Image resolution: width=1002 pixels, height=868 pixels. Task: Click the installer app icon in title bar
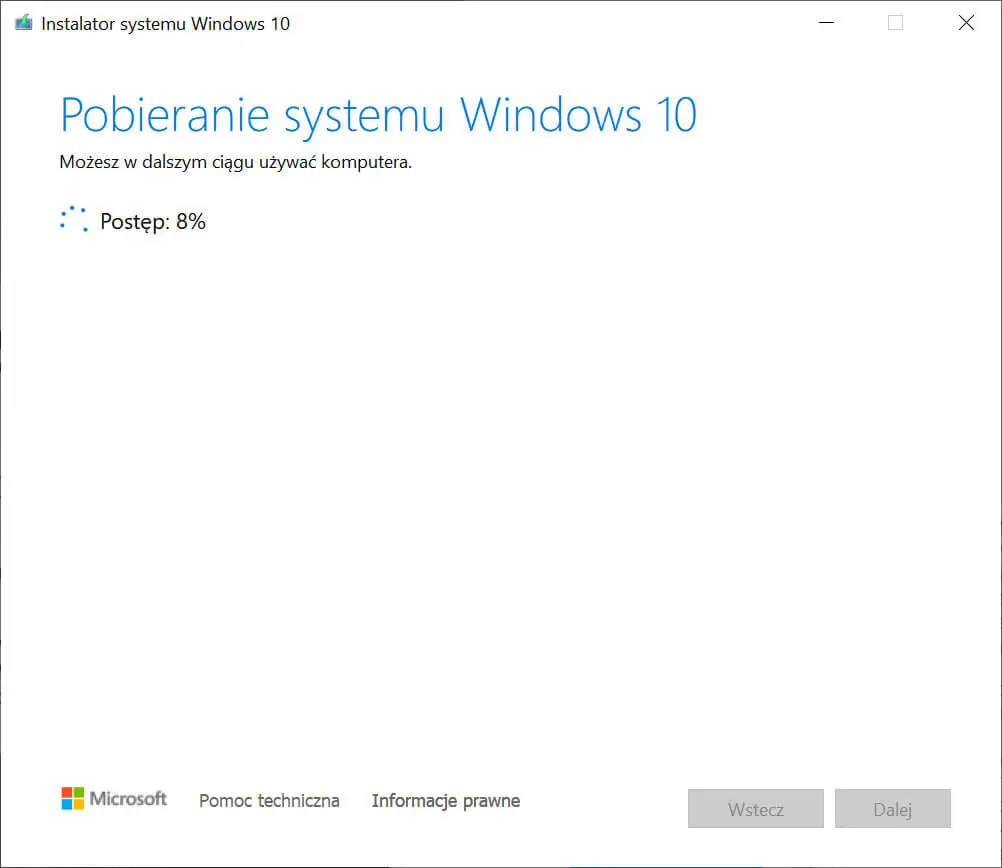point(23,24)
